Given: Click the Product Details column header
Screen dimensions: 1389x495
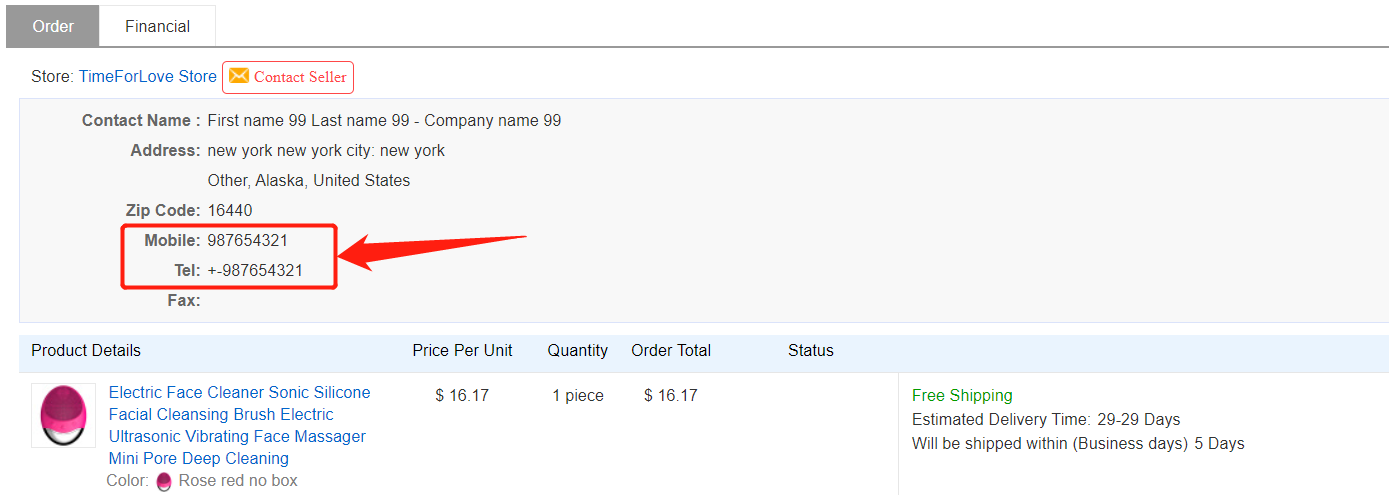Looking at the screenshot, I should tap(86, 350).
